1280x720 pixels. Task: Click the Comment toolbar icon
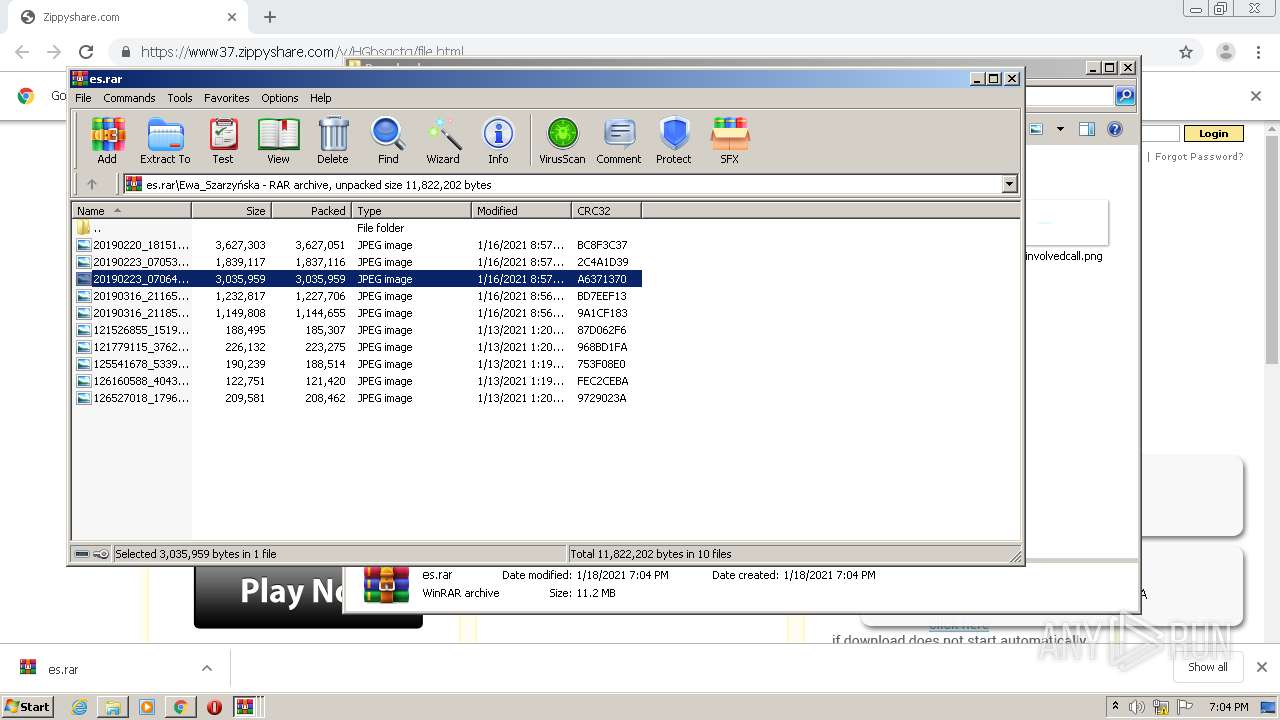click(x=619, y=140)
